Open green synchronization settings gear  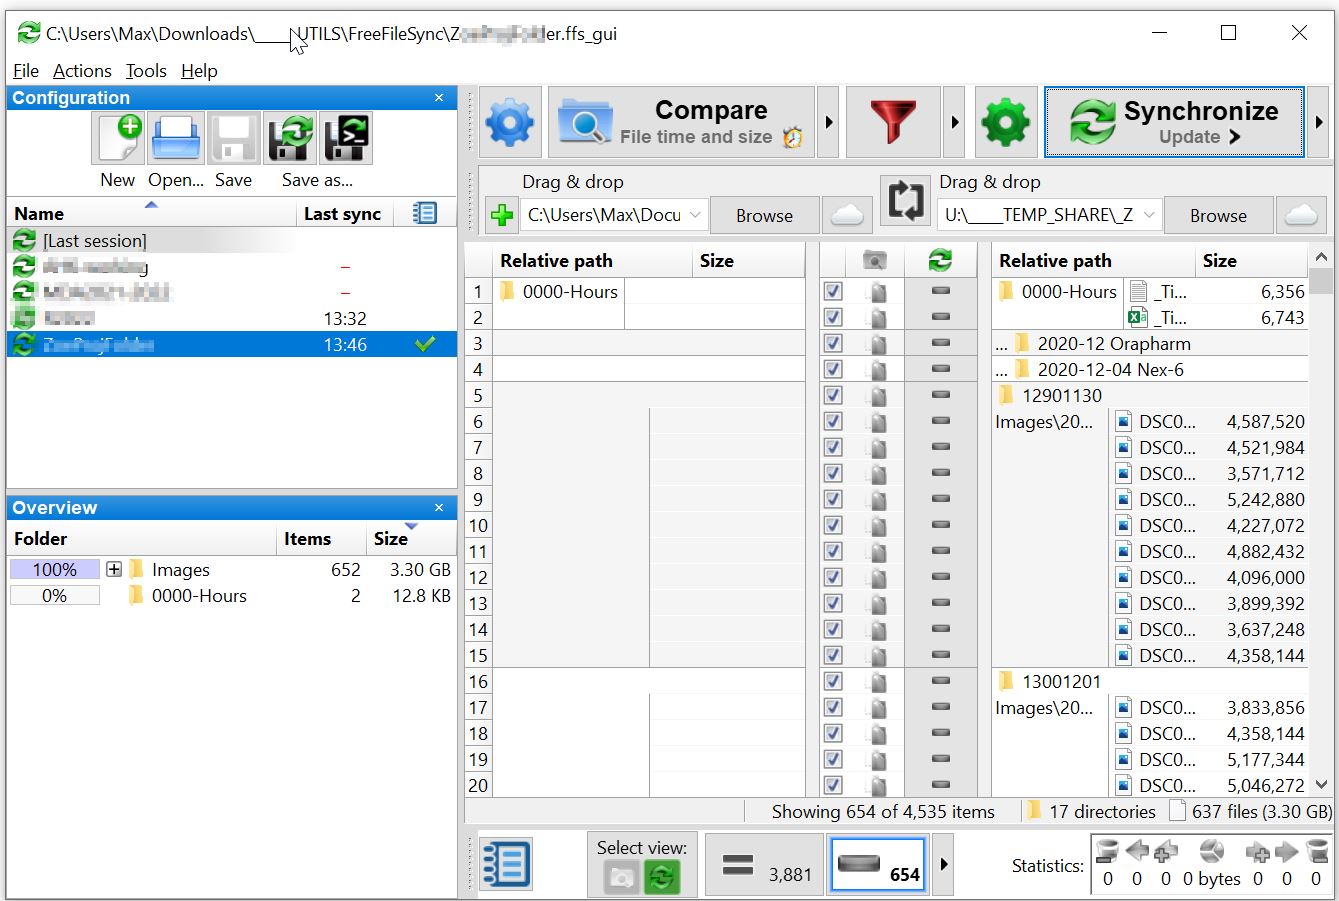tap(1005, 123)
